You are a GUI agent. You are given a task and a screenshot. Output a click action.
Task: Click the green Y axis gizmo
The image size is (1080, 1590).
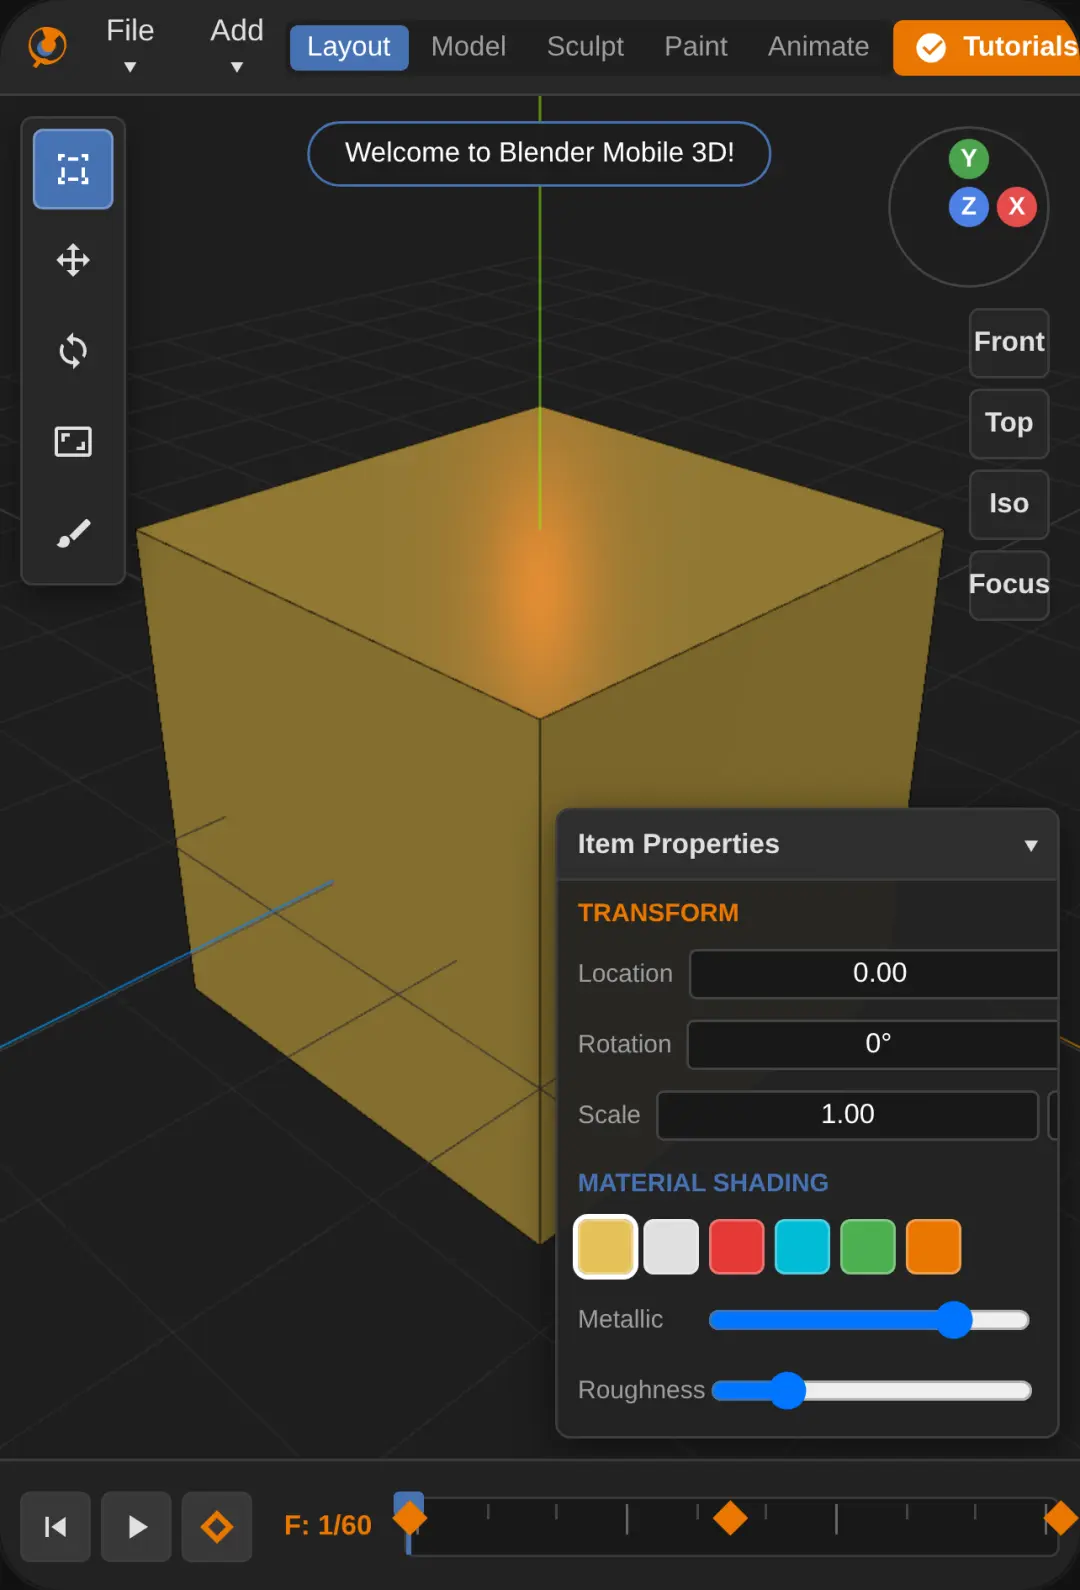(968, 158)
